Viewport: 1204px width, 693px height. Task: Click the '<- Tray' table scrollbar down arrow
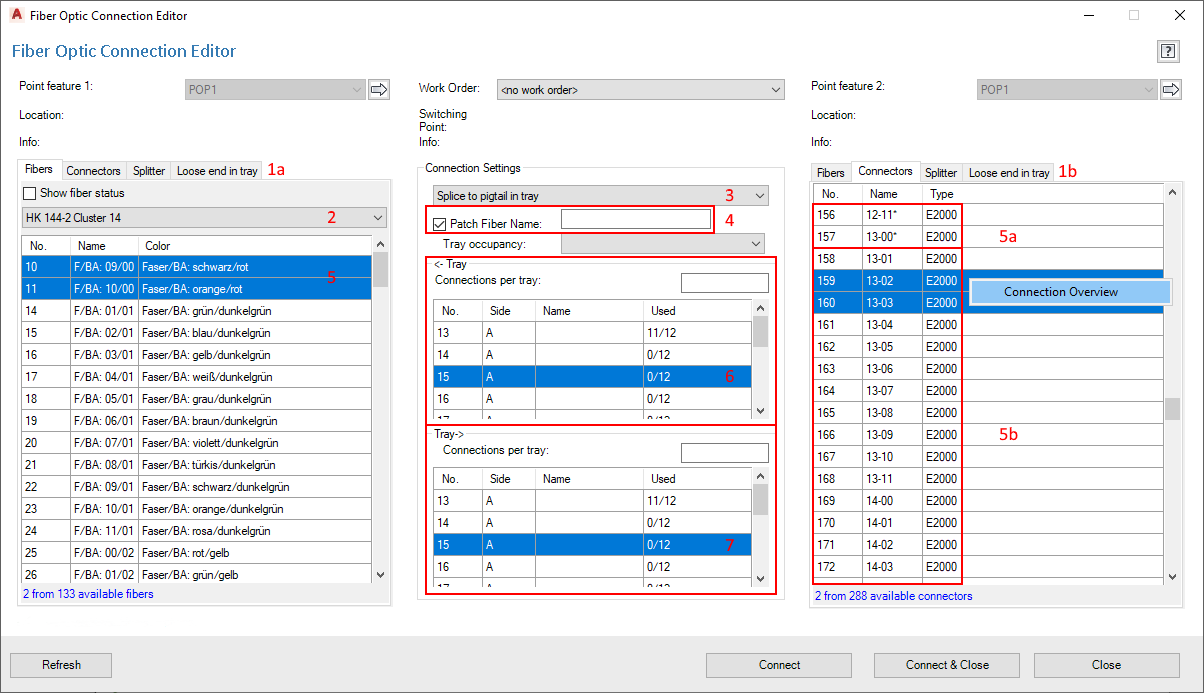click(760, 411)
